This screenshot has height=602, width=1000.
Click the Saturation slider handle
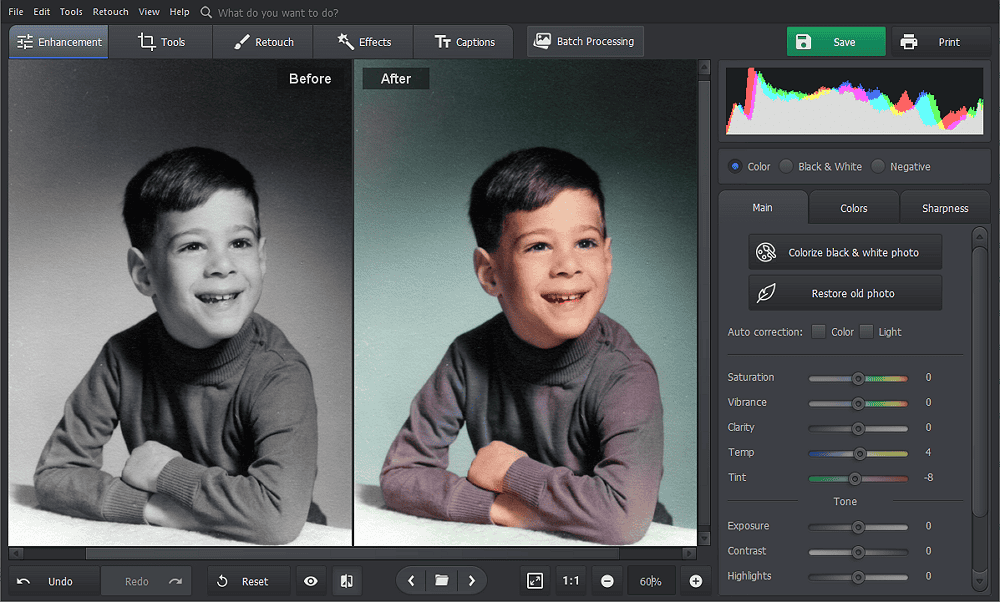pos(857,378)
